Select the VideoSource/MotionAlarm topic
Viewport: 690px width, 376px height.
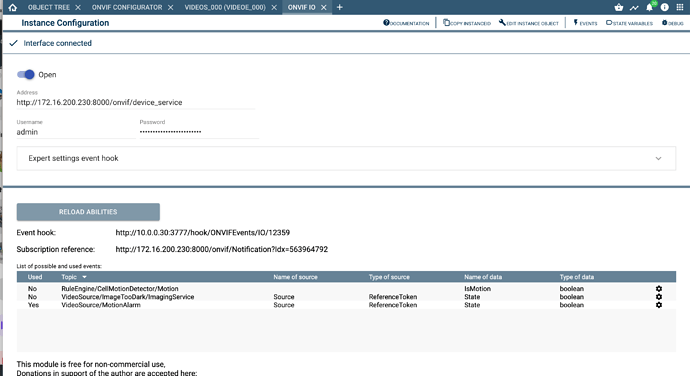click(101, 305)
